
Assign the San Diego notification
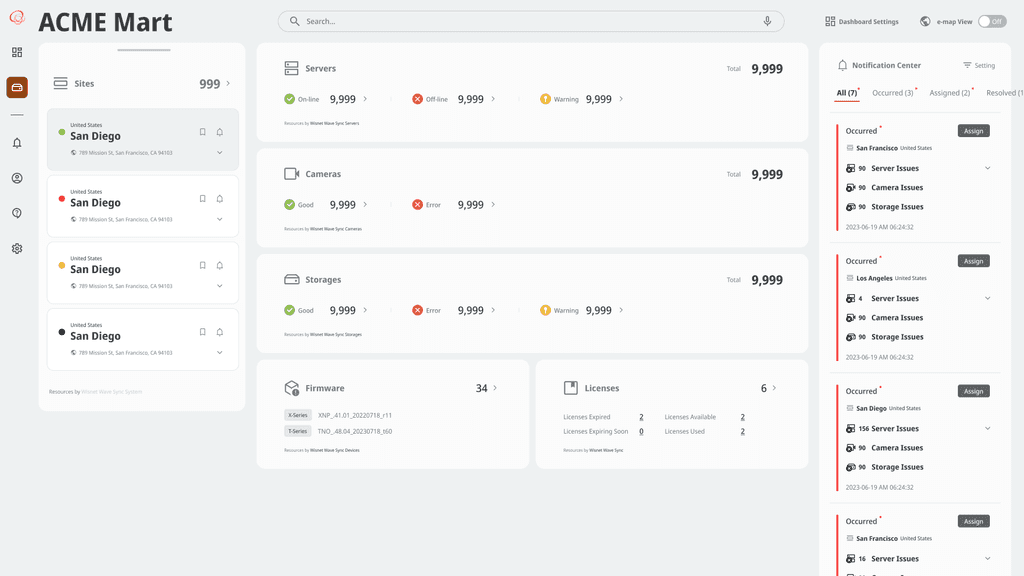coord(974,391)
